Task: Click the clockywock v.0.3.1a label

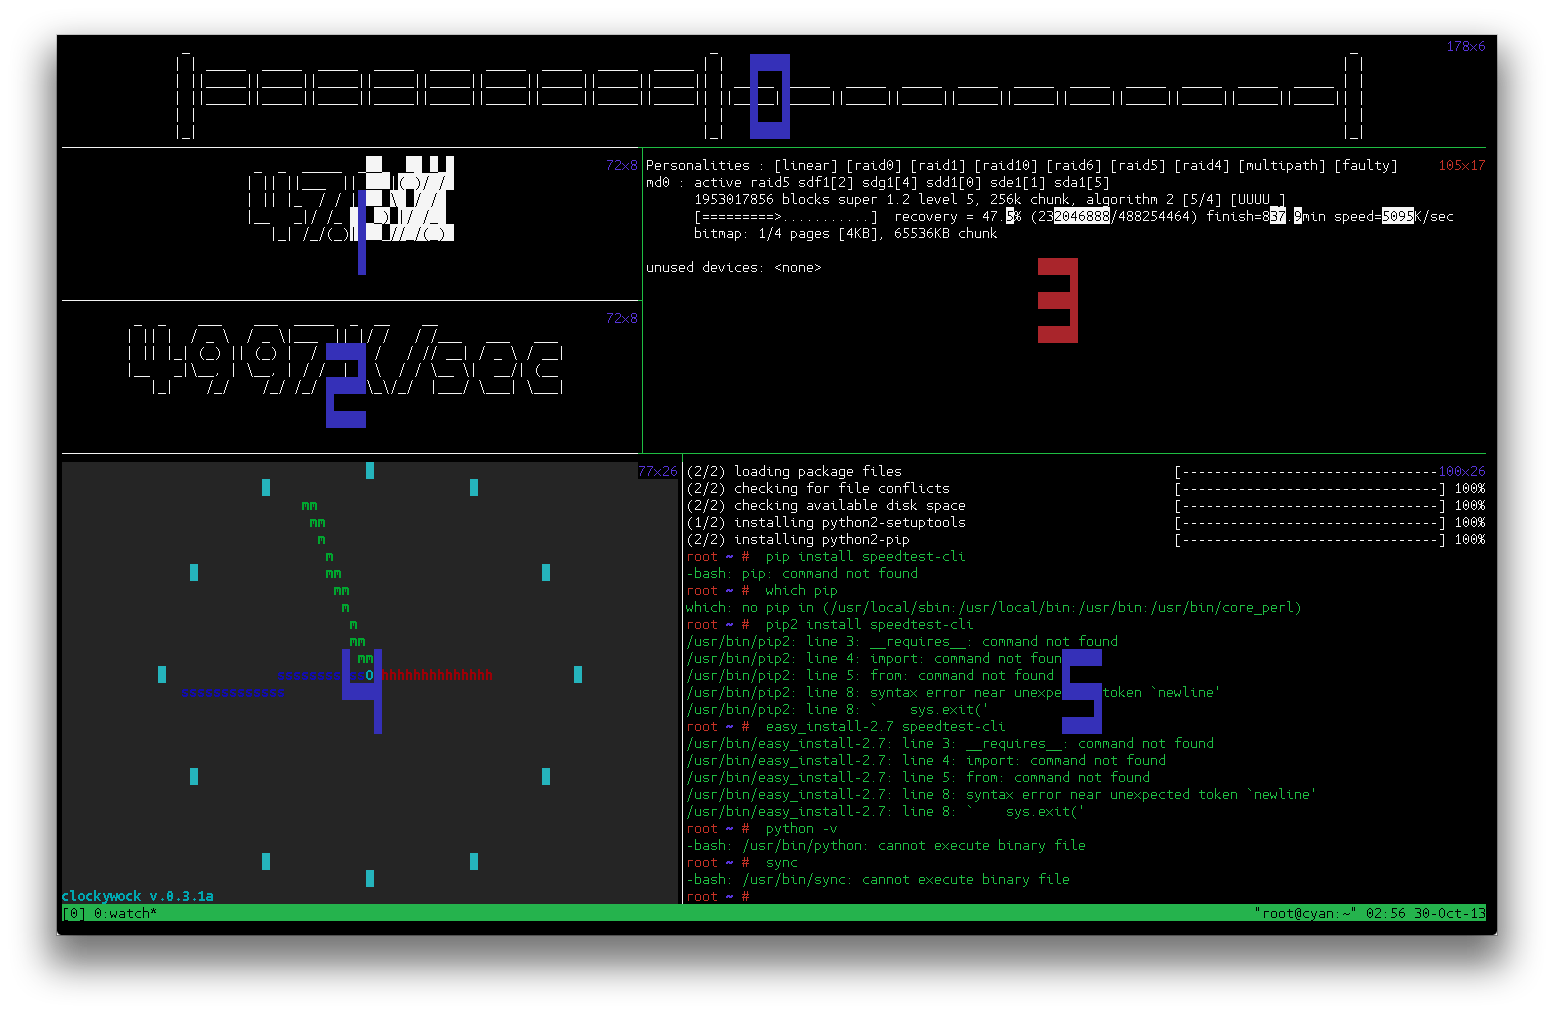Action: pyautogui.click(x=137, y=896)
